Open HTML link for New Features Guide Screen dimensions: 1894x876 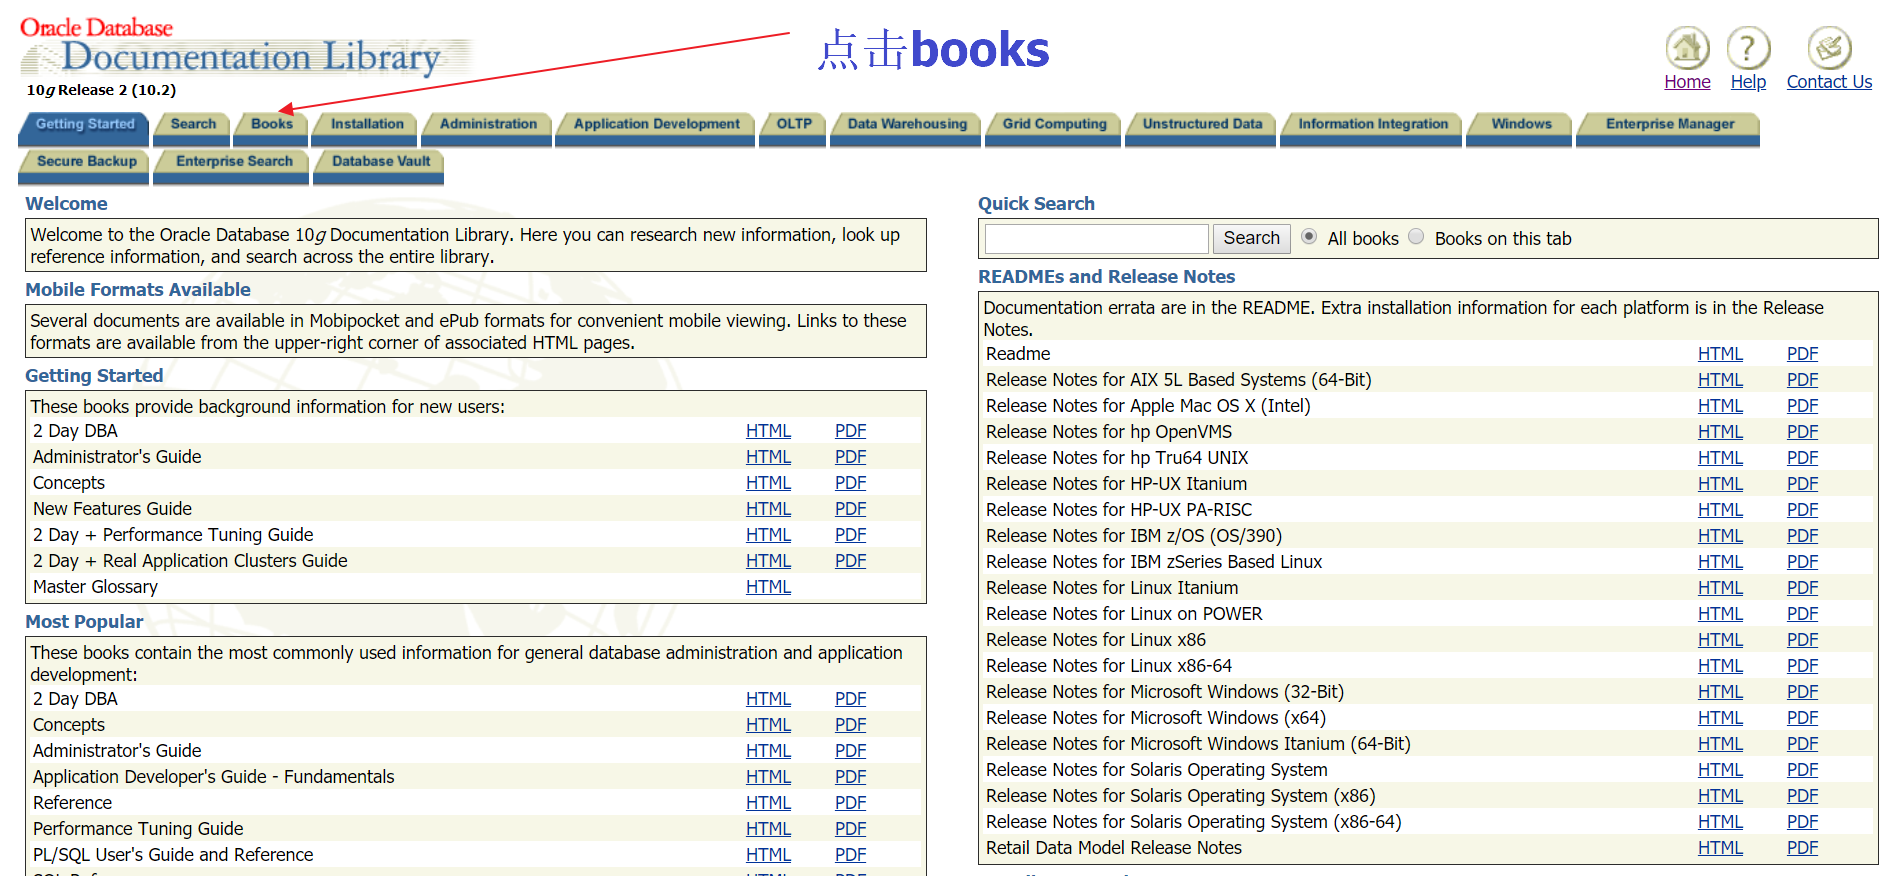point(768,509)
